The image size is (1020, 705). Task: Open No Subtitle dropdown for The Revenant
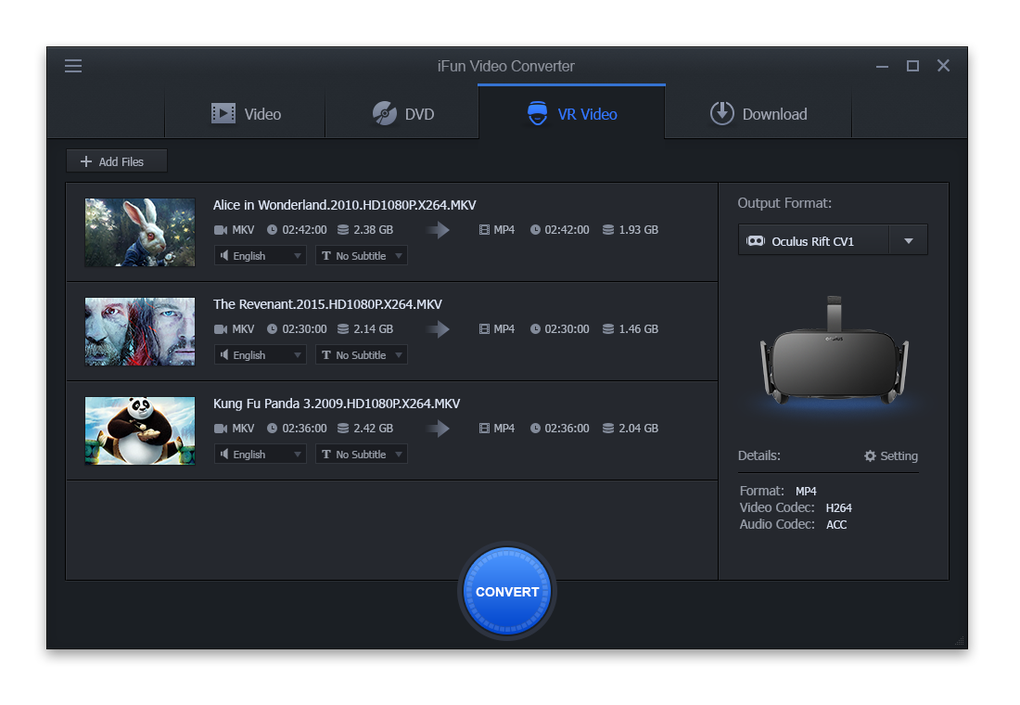pyautogui.click(x=362, y=355)
